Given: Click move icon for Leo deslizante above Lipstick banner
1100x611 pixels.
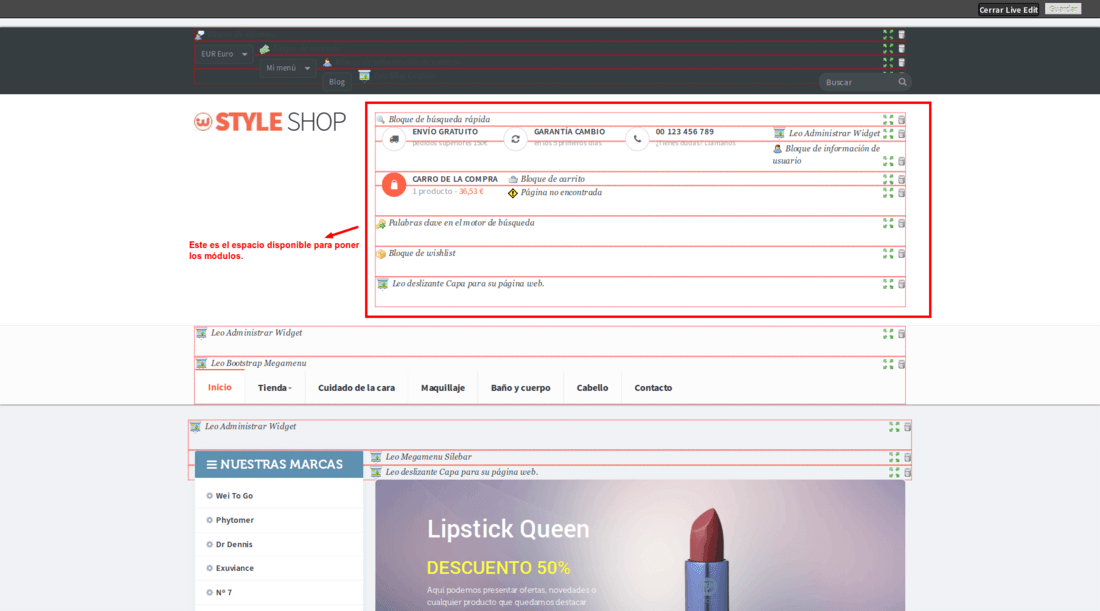Looking at the screenshot, I should tap(894, 473).
